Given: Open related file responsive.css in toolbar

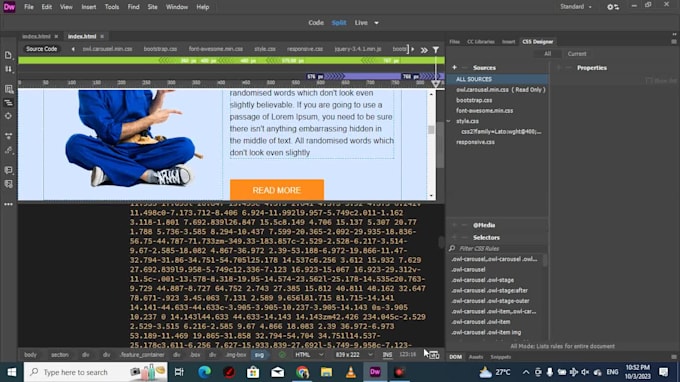Looking at the screenshot, I should point(305,49).
